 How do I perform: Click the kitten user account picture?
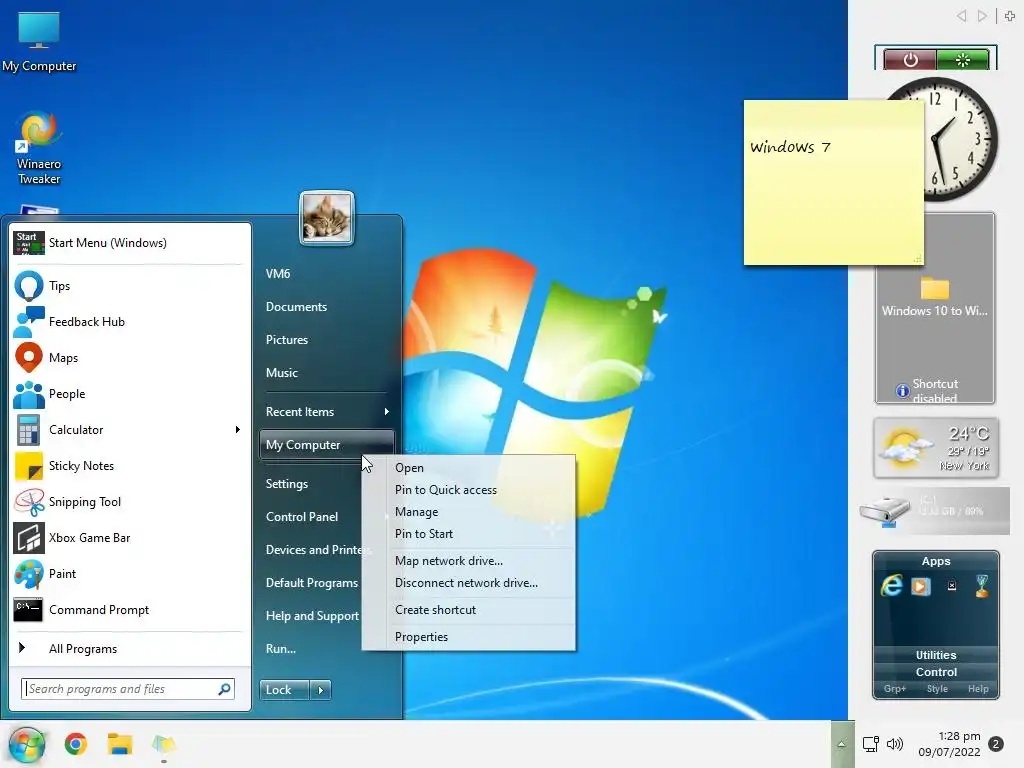(x=327, y=218)
